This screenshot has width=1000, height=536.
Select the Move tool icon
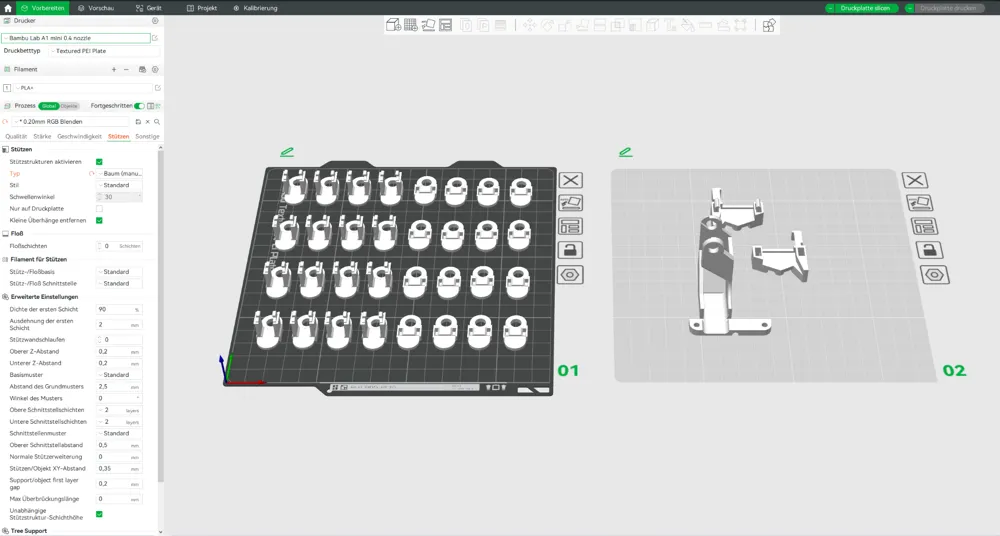coord(529,25)
